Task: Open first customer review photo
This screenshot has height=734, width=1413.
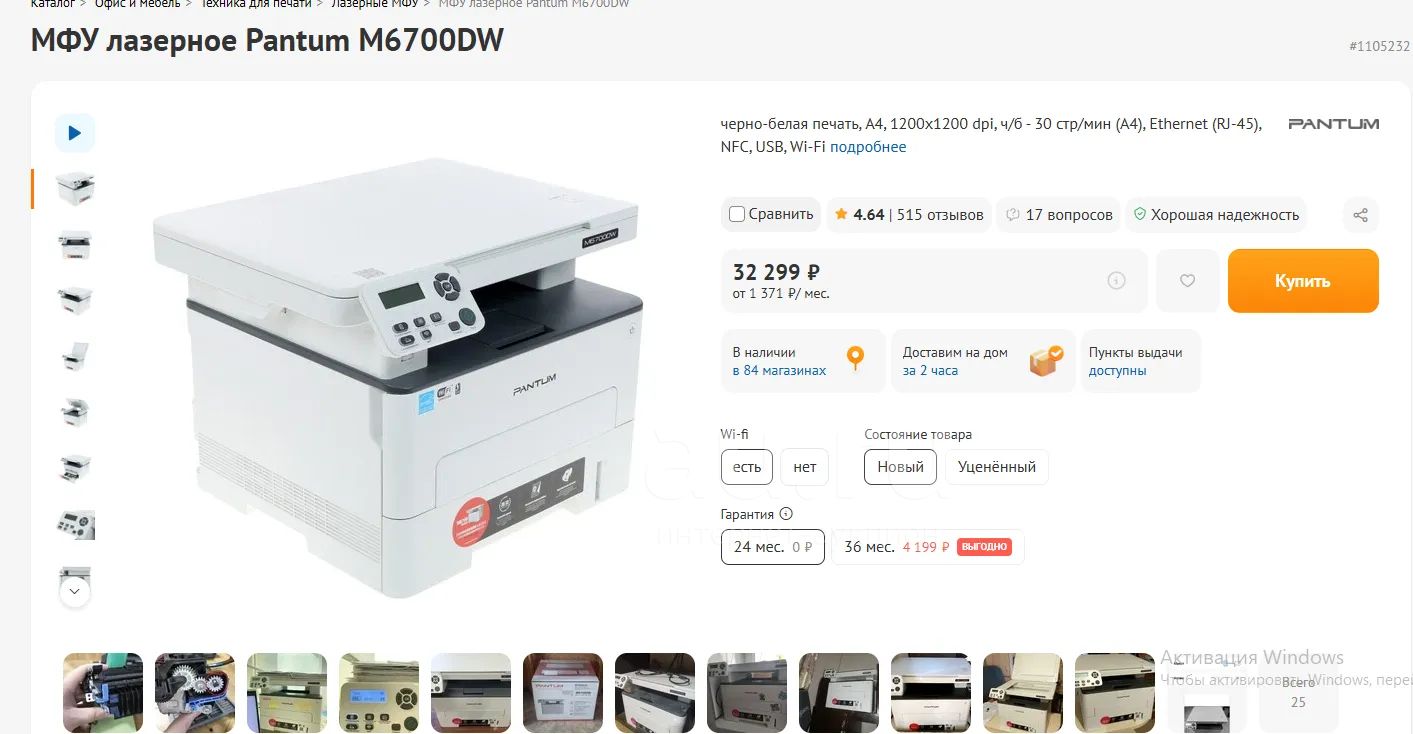Action: (103, 692)
